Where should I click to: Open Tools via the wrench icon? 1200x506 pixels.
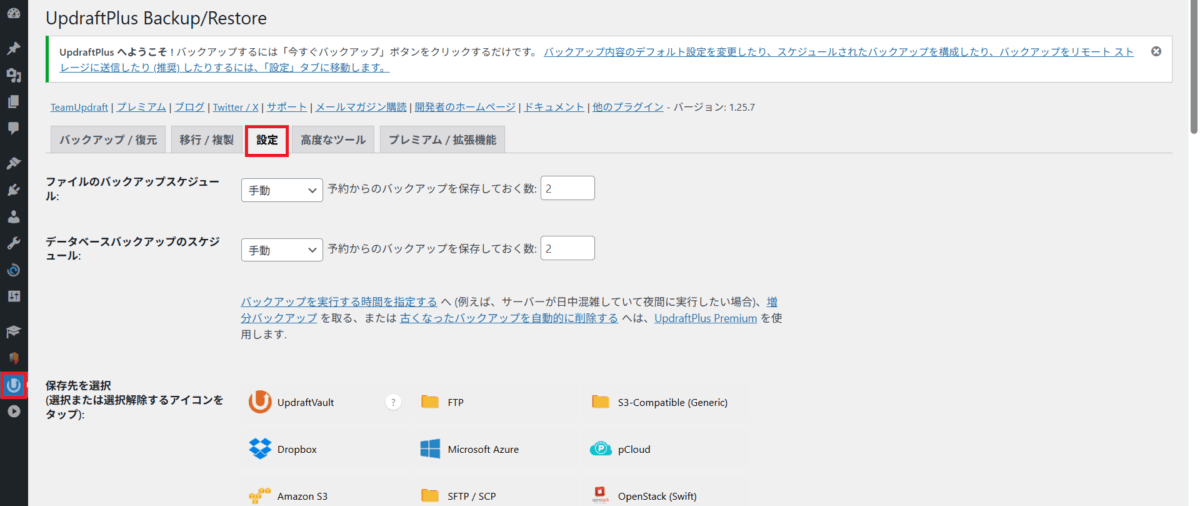[14, 243]
